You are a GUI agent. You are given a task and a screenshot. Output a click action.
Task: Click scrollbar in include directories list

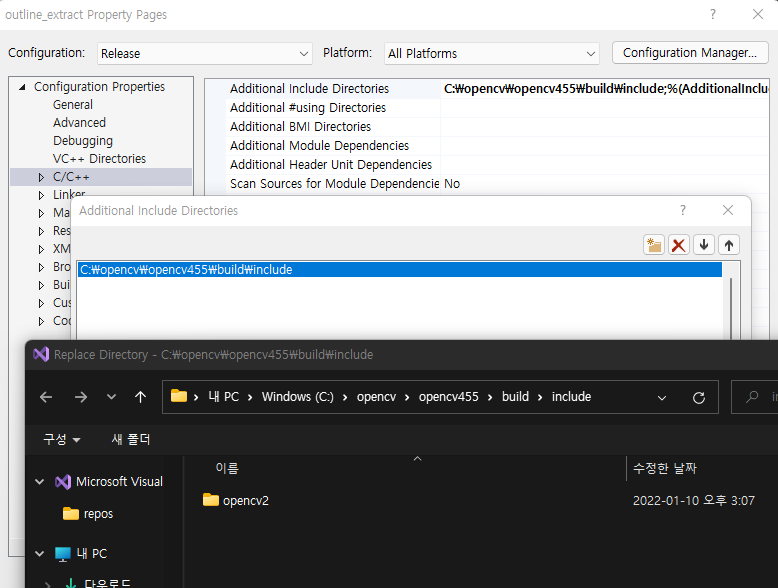[x=730, y=308]
